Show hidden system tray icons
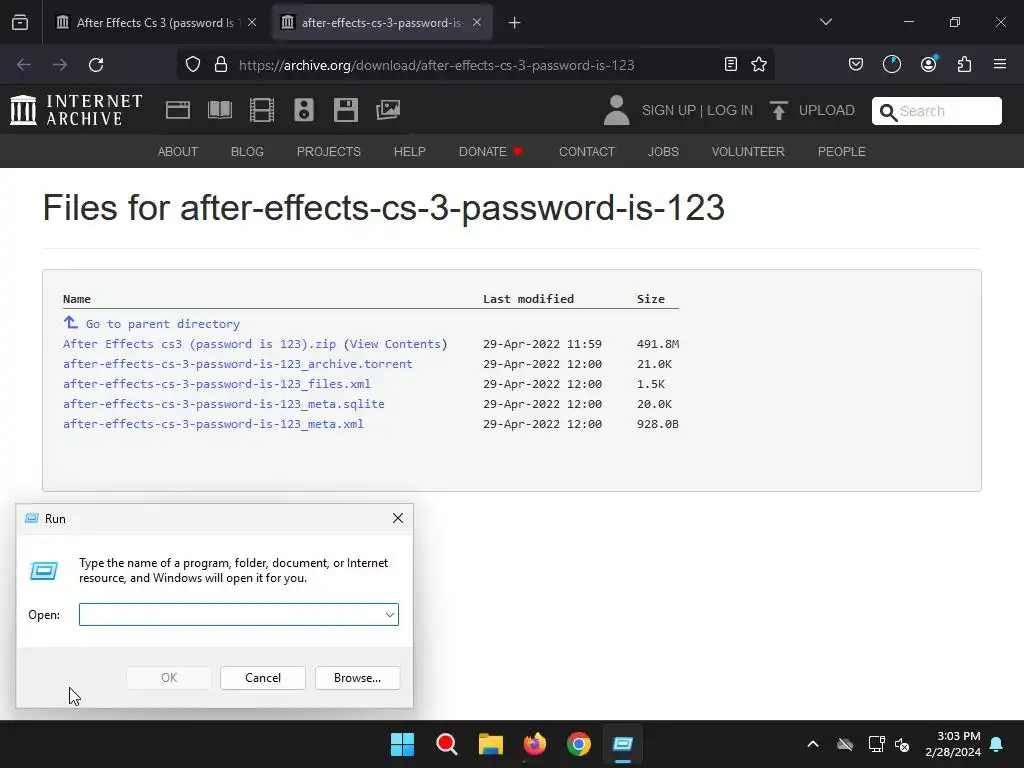The width and height of the screenshot is (1024, 768). pyautogui.click(x=813, y=744)
